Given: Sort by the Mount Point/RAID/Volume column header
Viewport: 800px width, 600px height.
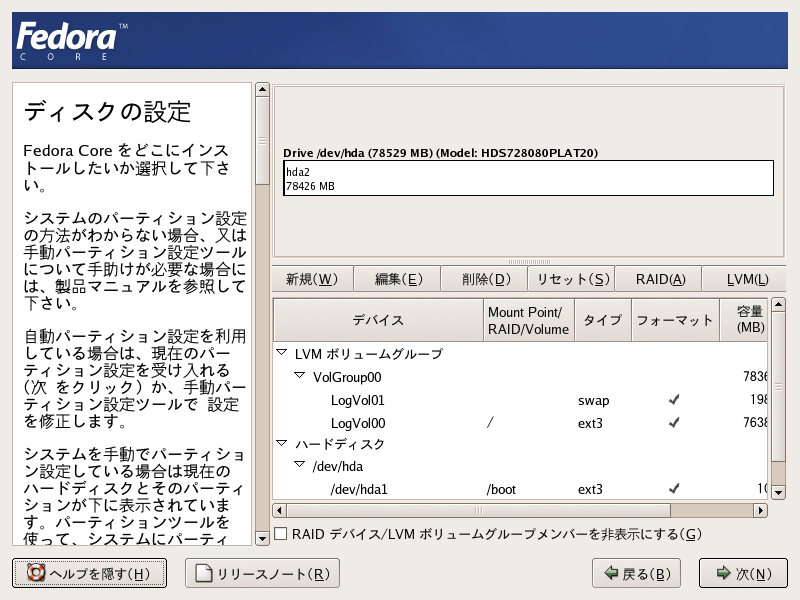Looking at the screenshot, I should click(x=529, y=320).
